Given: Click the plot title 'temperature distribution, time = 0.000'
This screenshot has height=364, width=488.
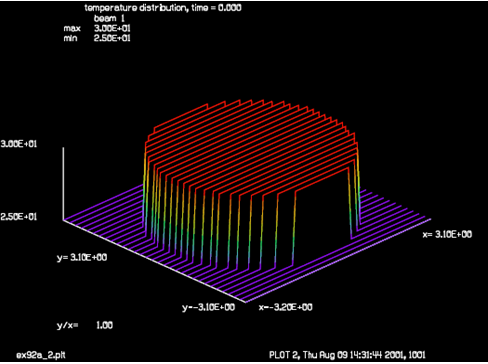Looking at the screenshot, I should (163, 8).
